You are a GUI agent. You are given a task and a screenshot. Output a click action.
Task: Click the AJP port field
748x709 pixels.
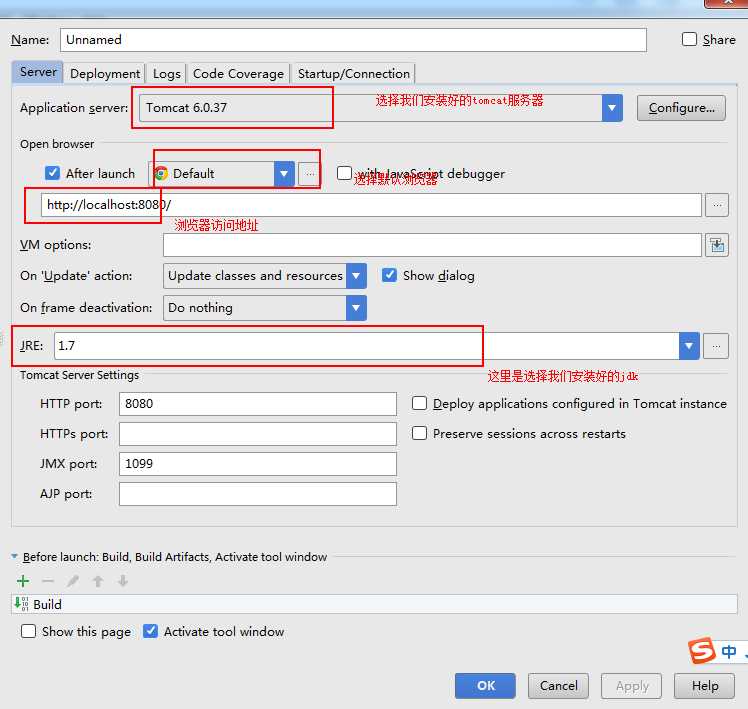(x=258, y=494)
